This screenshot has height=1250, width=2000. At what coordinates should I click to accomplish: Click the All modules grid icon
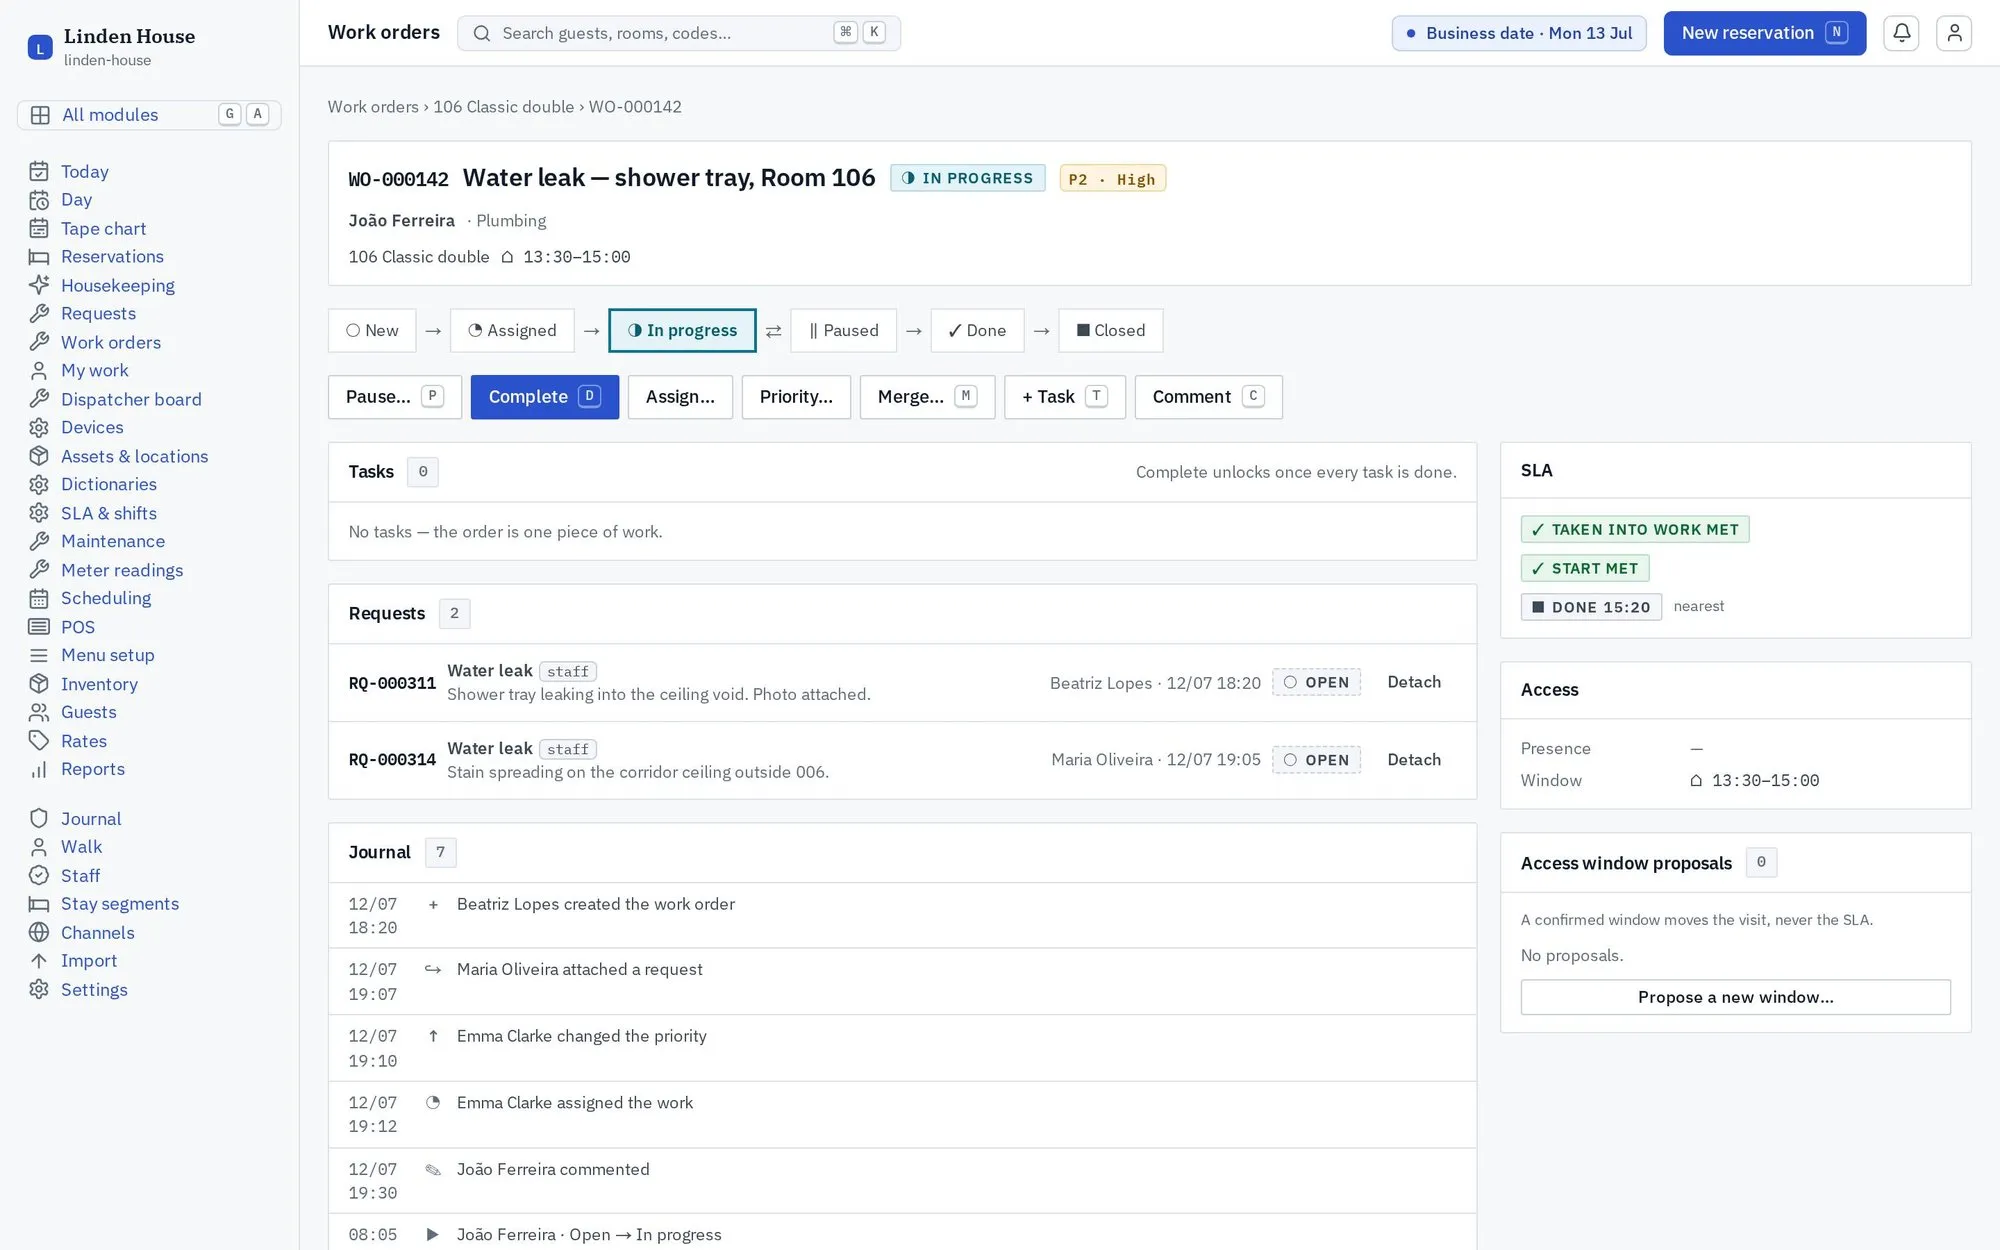pyautogui.click(x=40, y=115)
